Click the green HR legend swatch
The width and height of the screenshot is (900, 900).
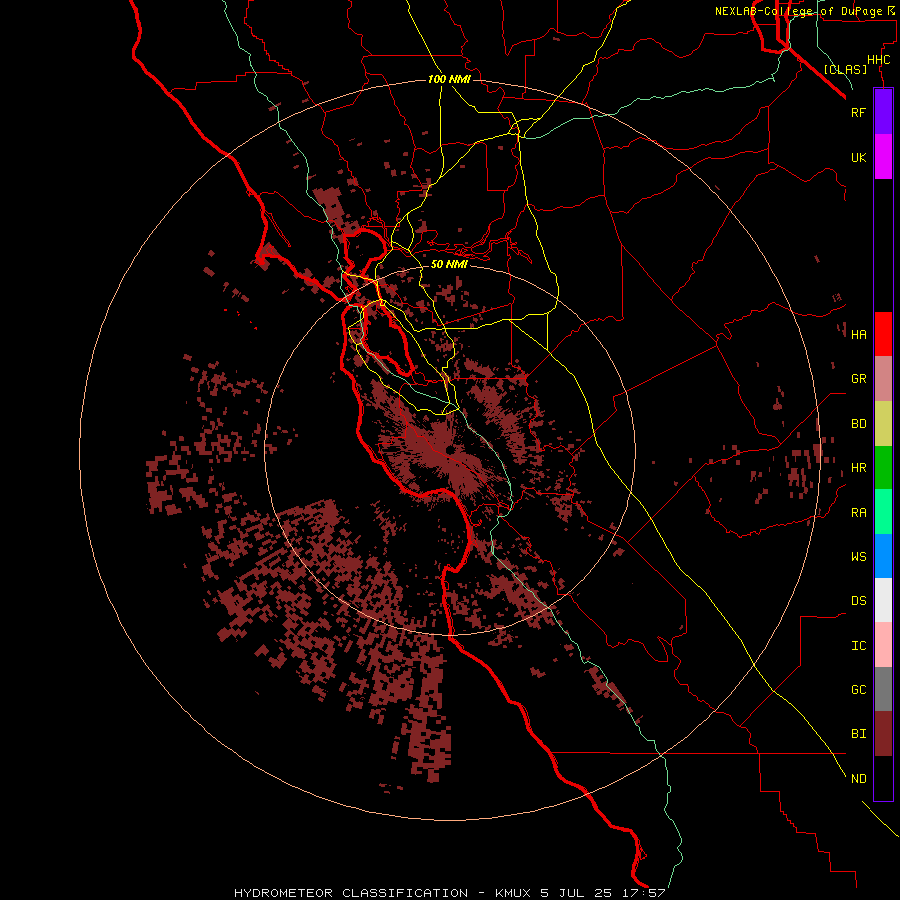point(883,468)
